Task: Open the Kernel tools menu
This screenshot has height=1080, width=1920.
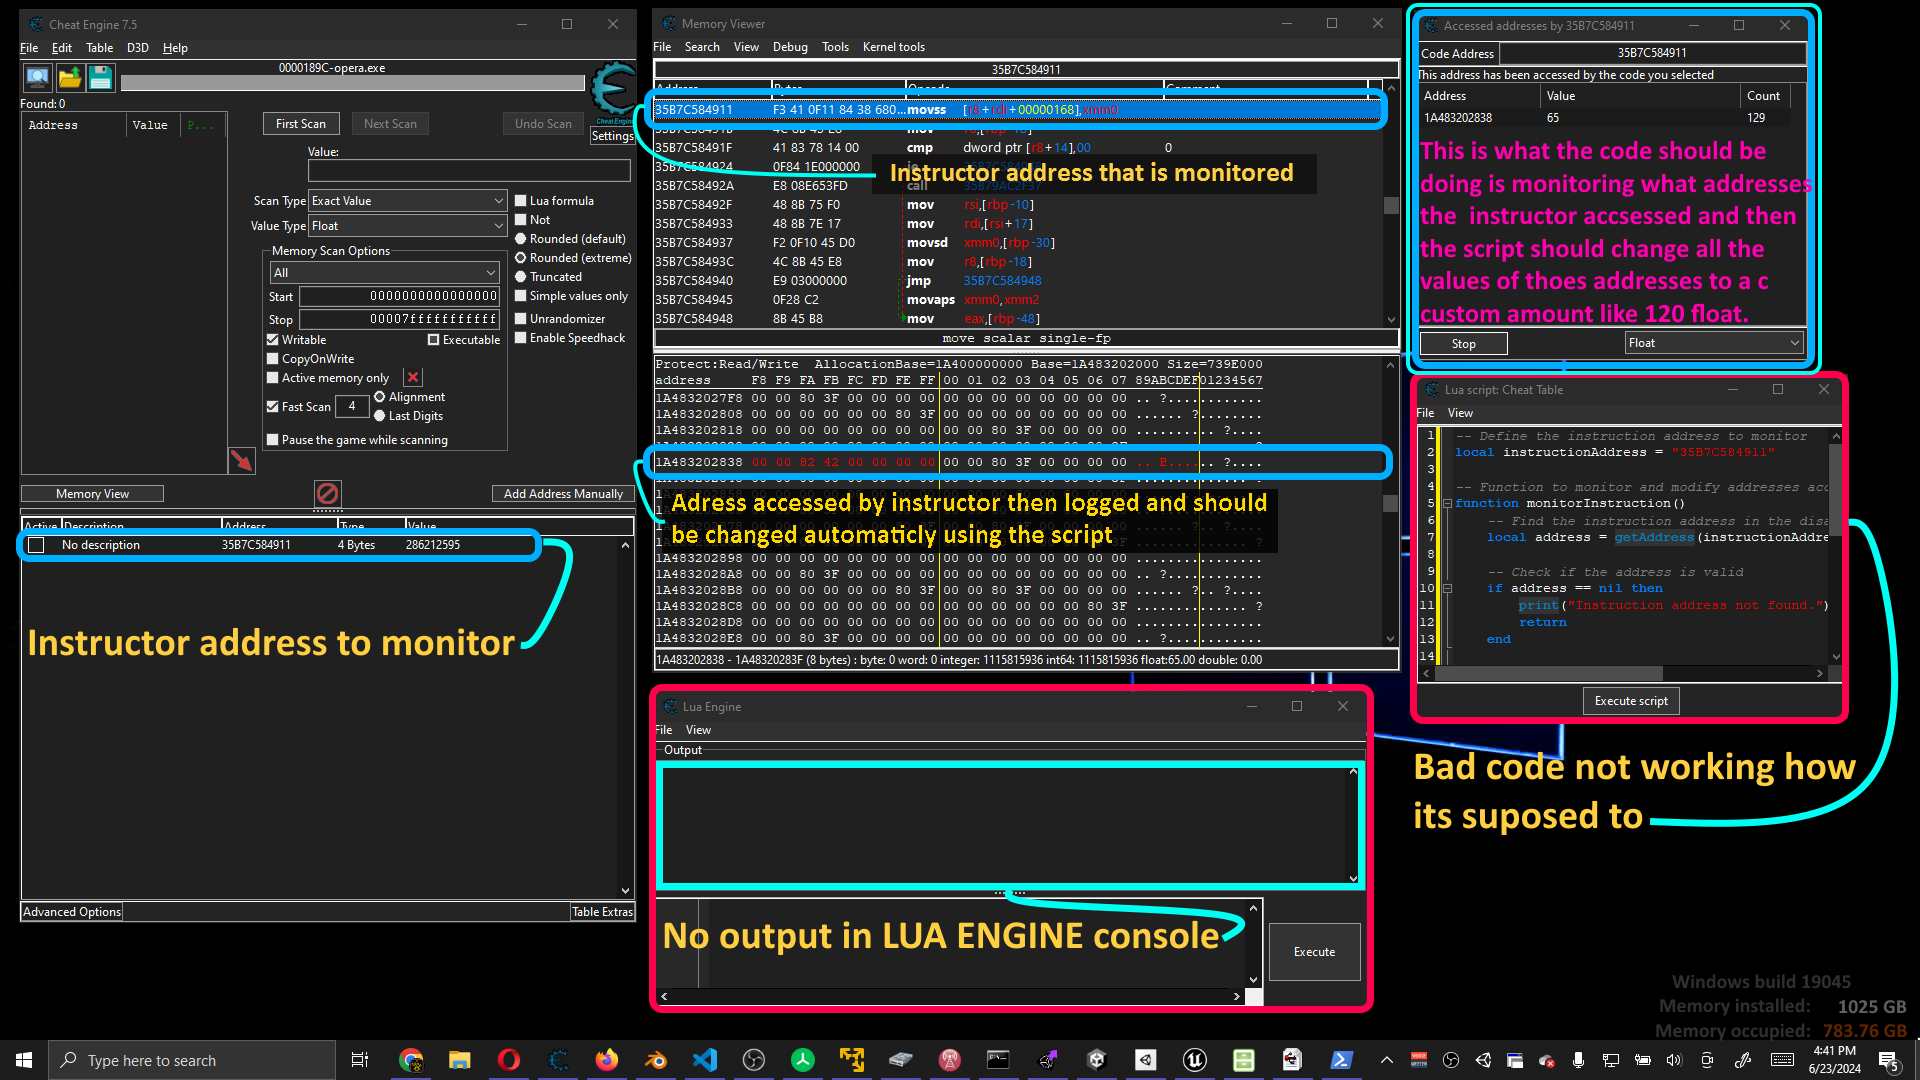Action: click(893, 46)
